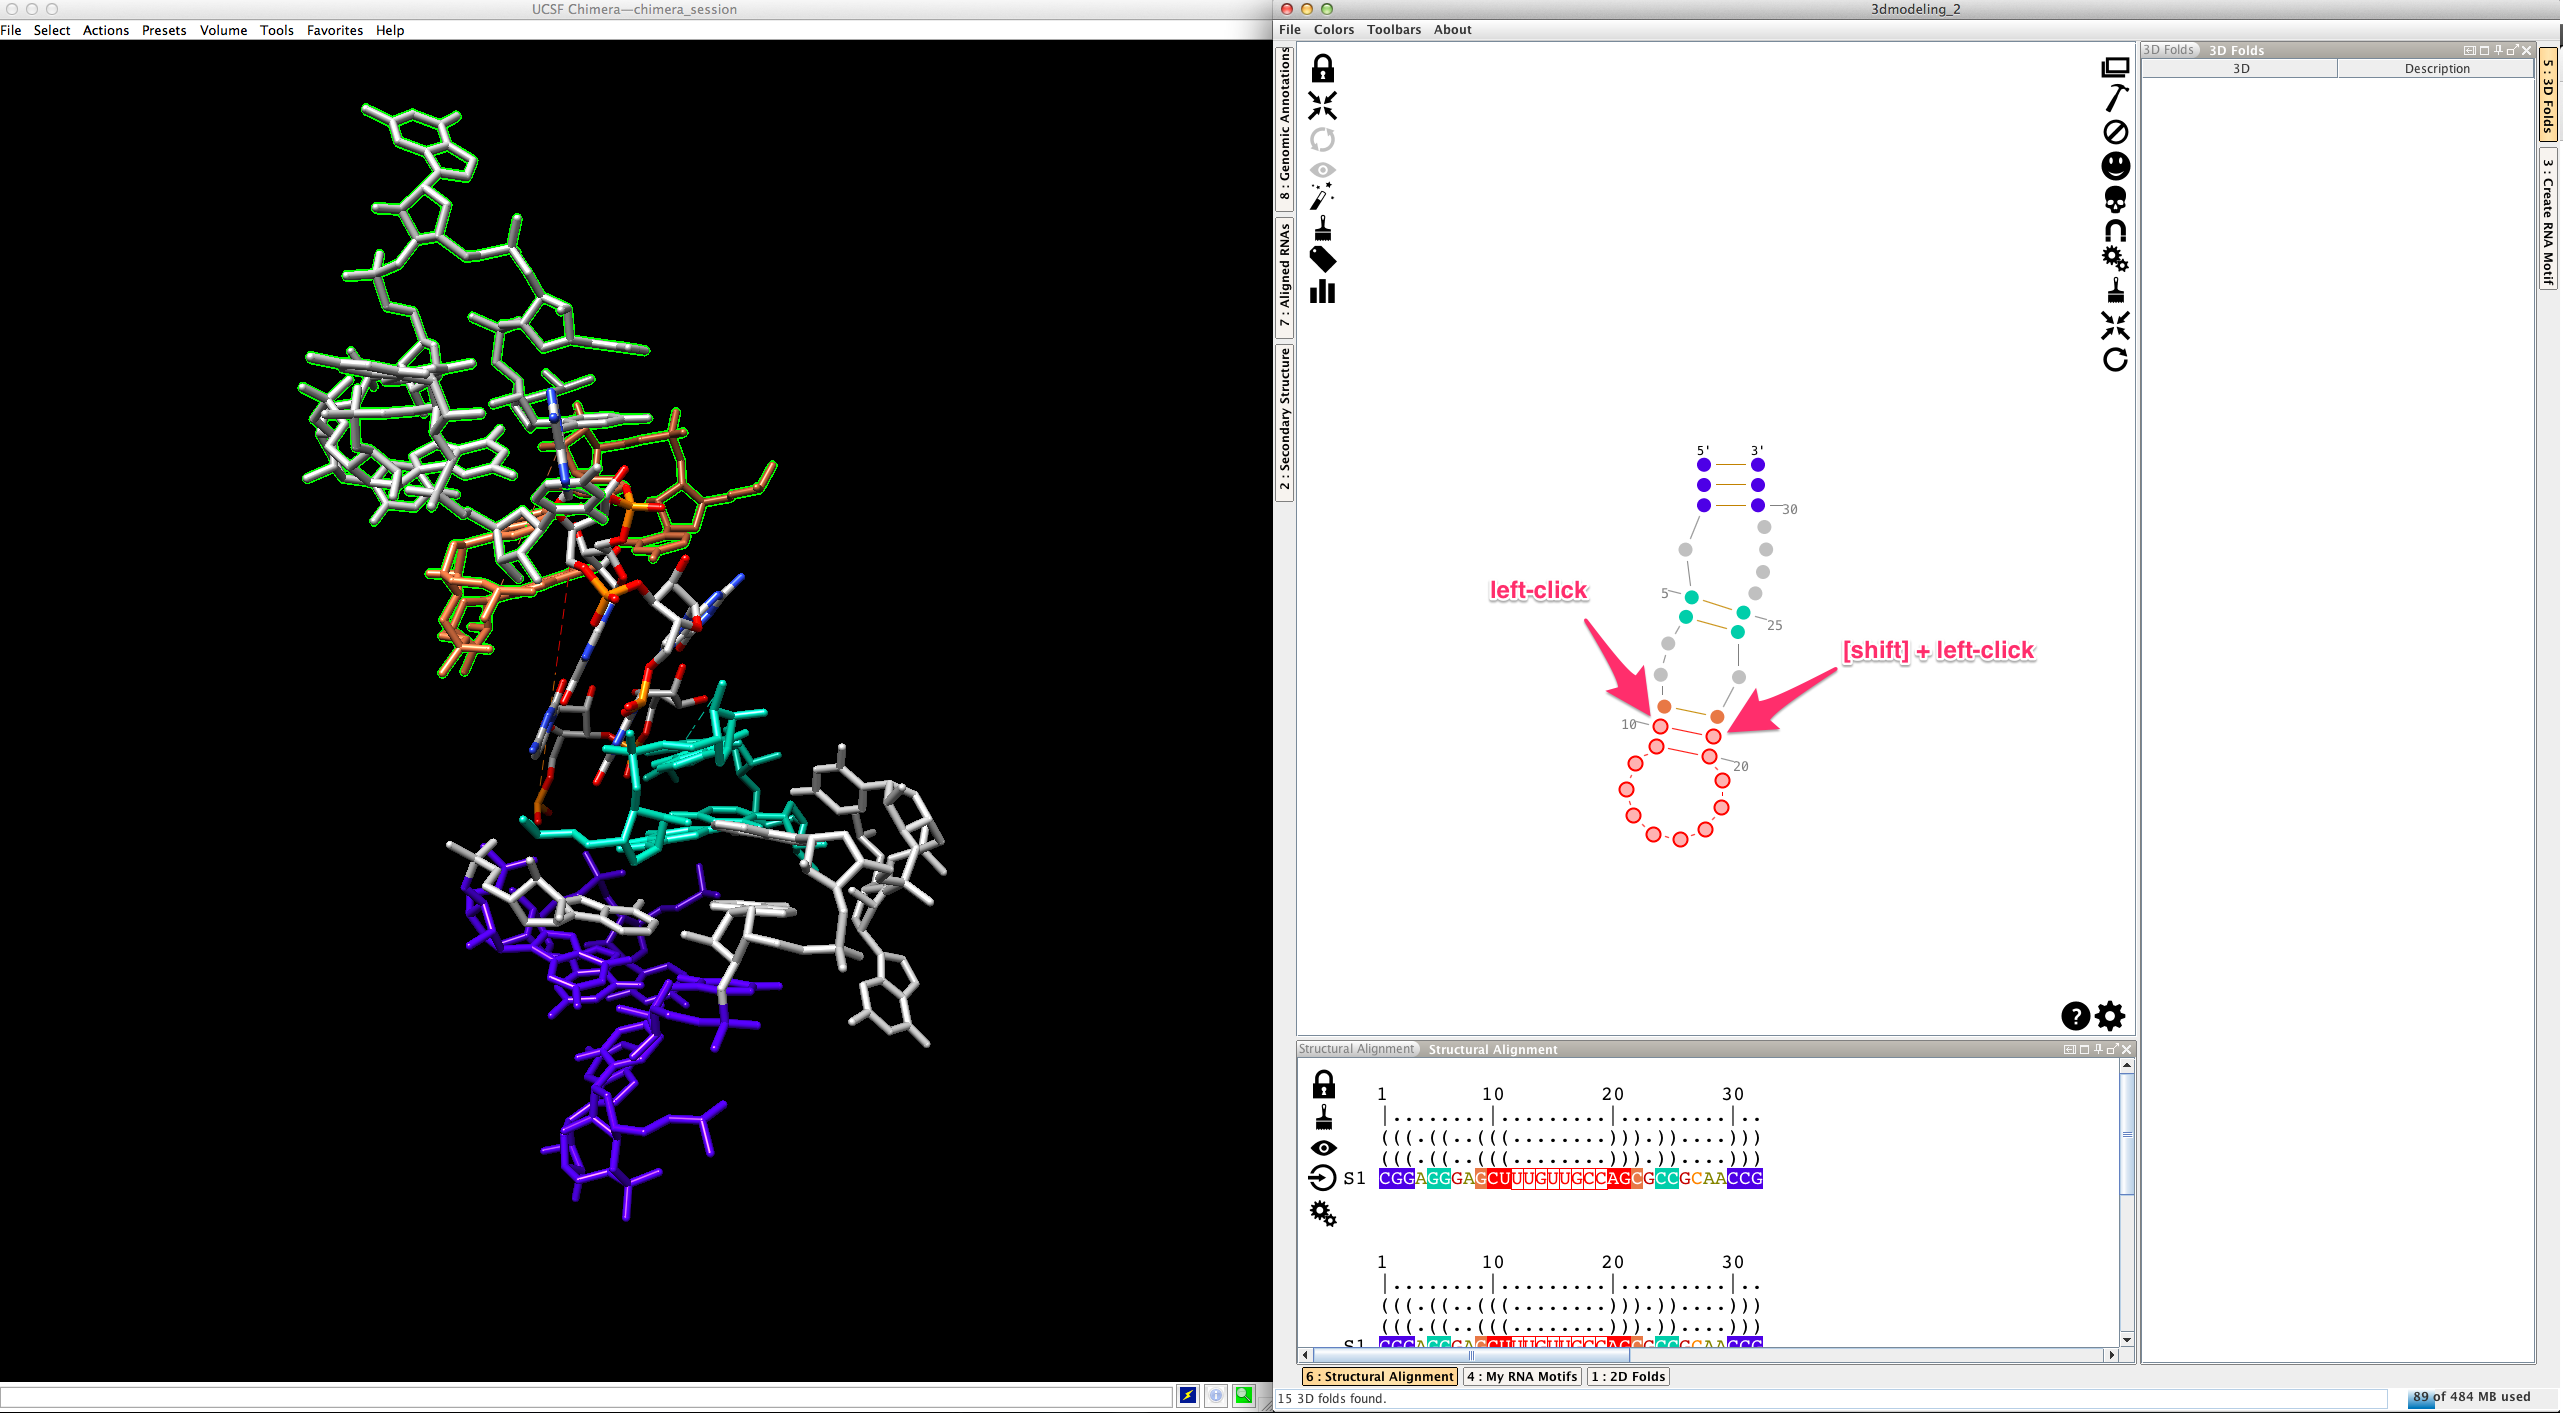The width and height of the screenshot is (2563, 1413).
Task: Click the tag label icon
Action: 1322,260
